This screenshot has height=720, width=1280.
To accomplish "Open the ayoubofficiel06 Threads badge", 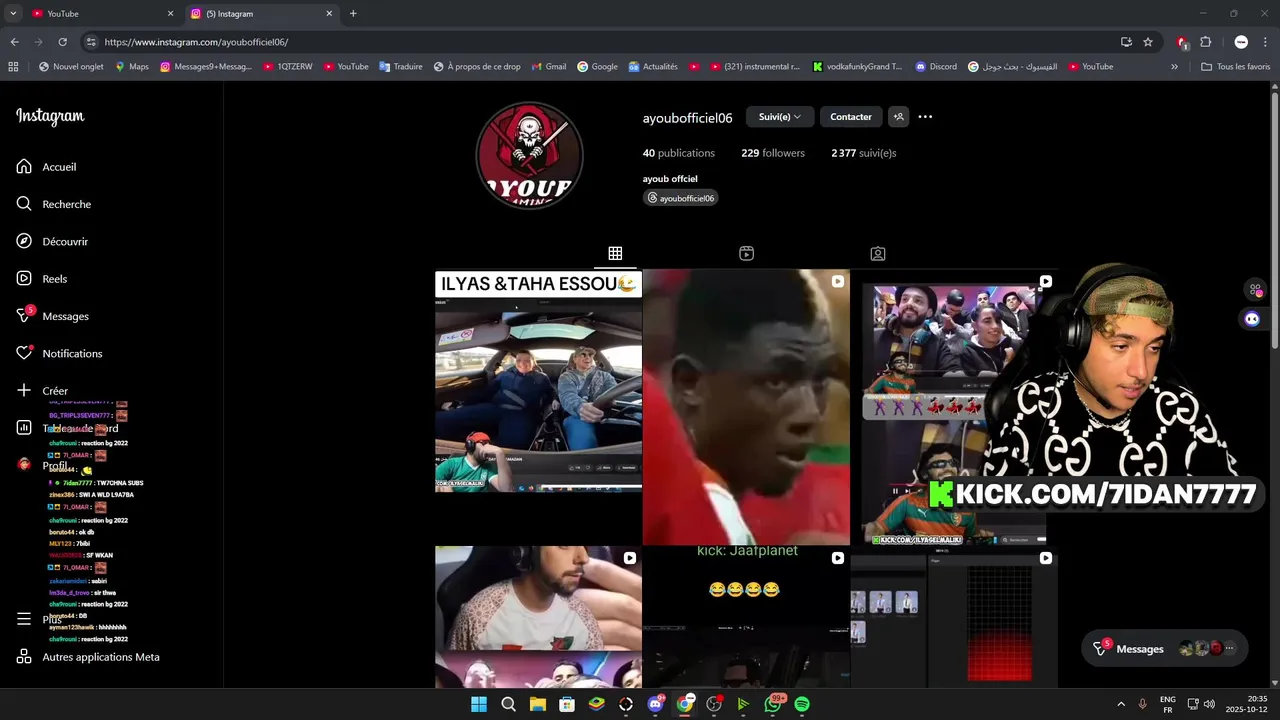I will 681,198.
